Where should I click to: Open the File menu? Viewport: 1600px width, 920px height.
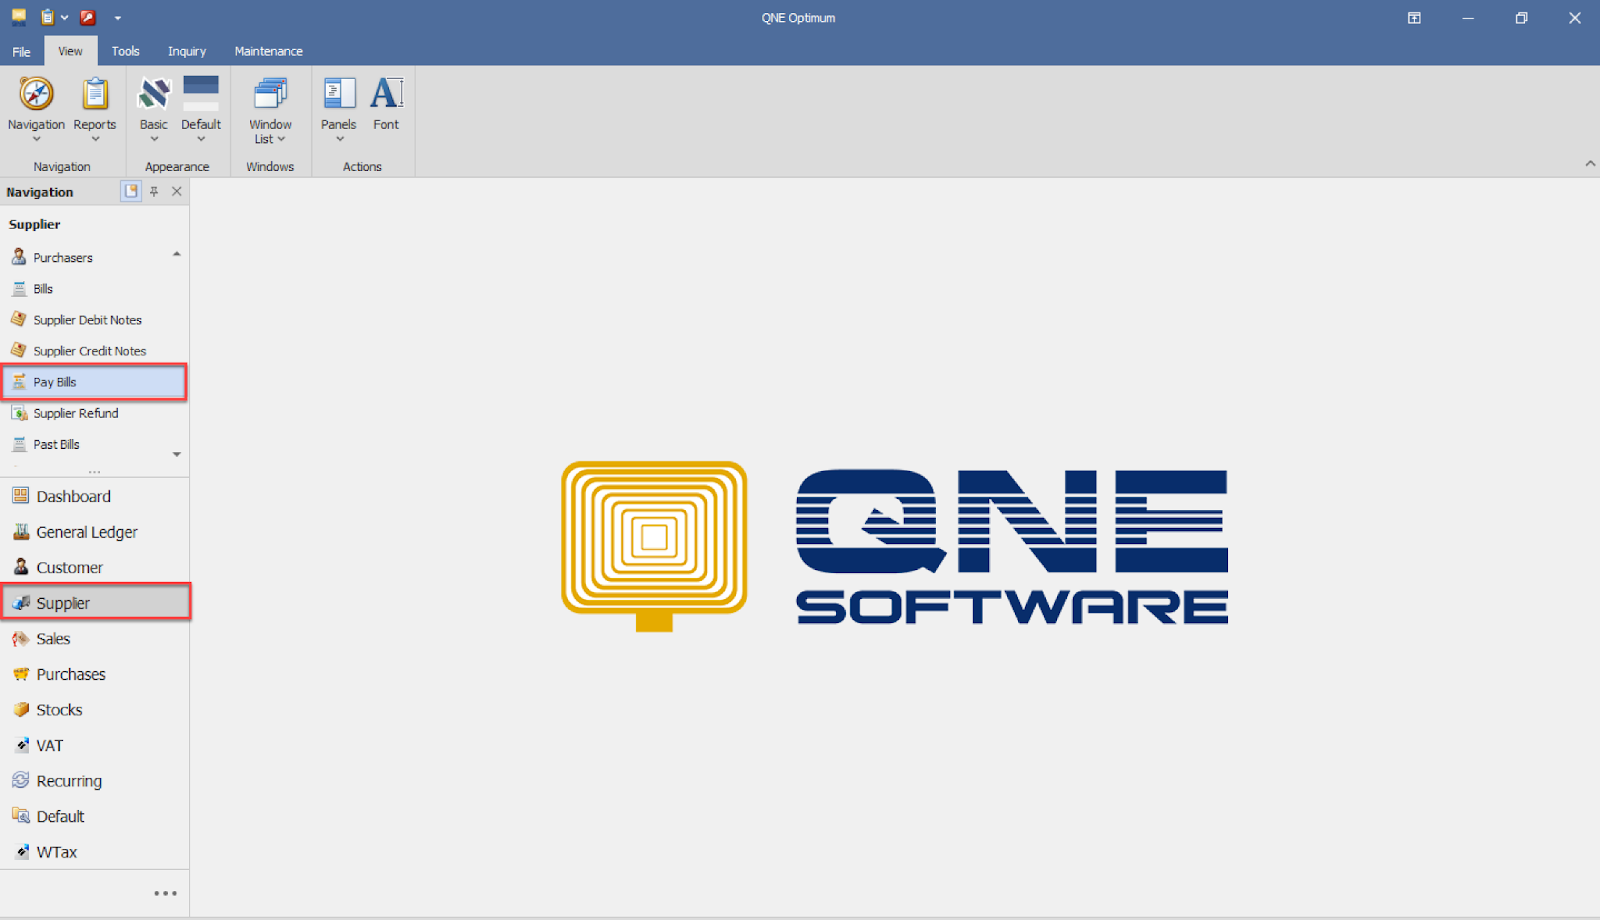click(x=21, y=51)
